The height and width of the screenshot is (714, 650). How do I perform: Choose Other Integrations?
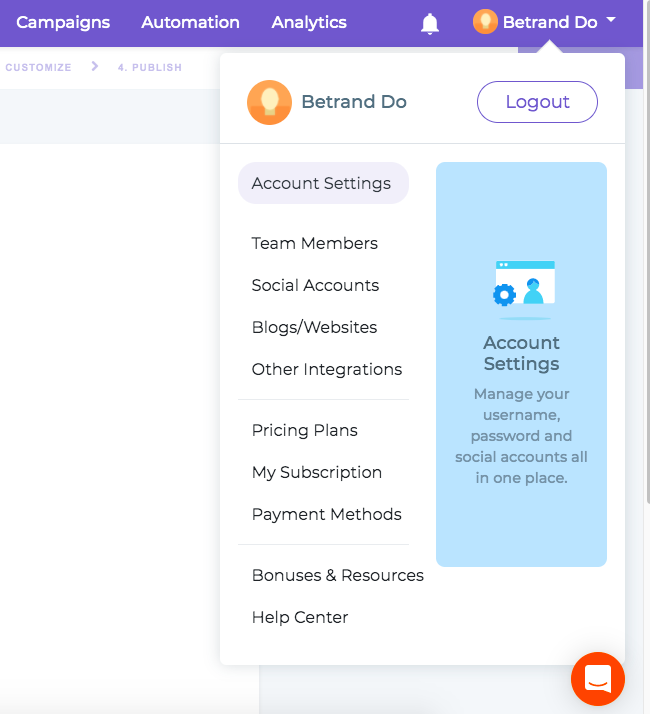[327, 369]
